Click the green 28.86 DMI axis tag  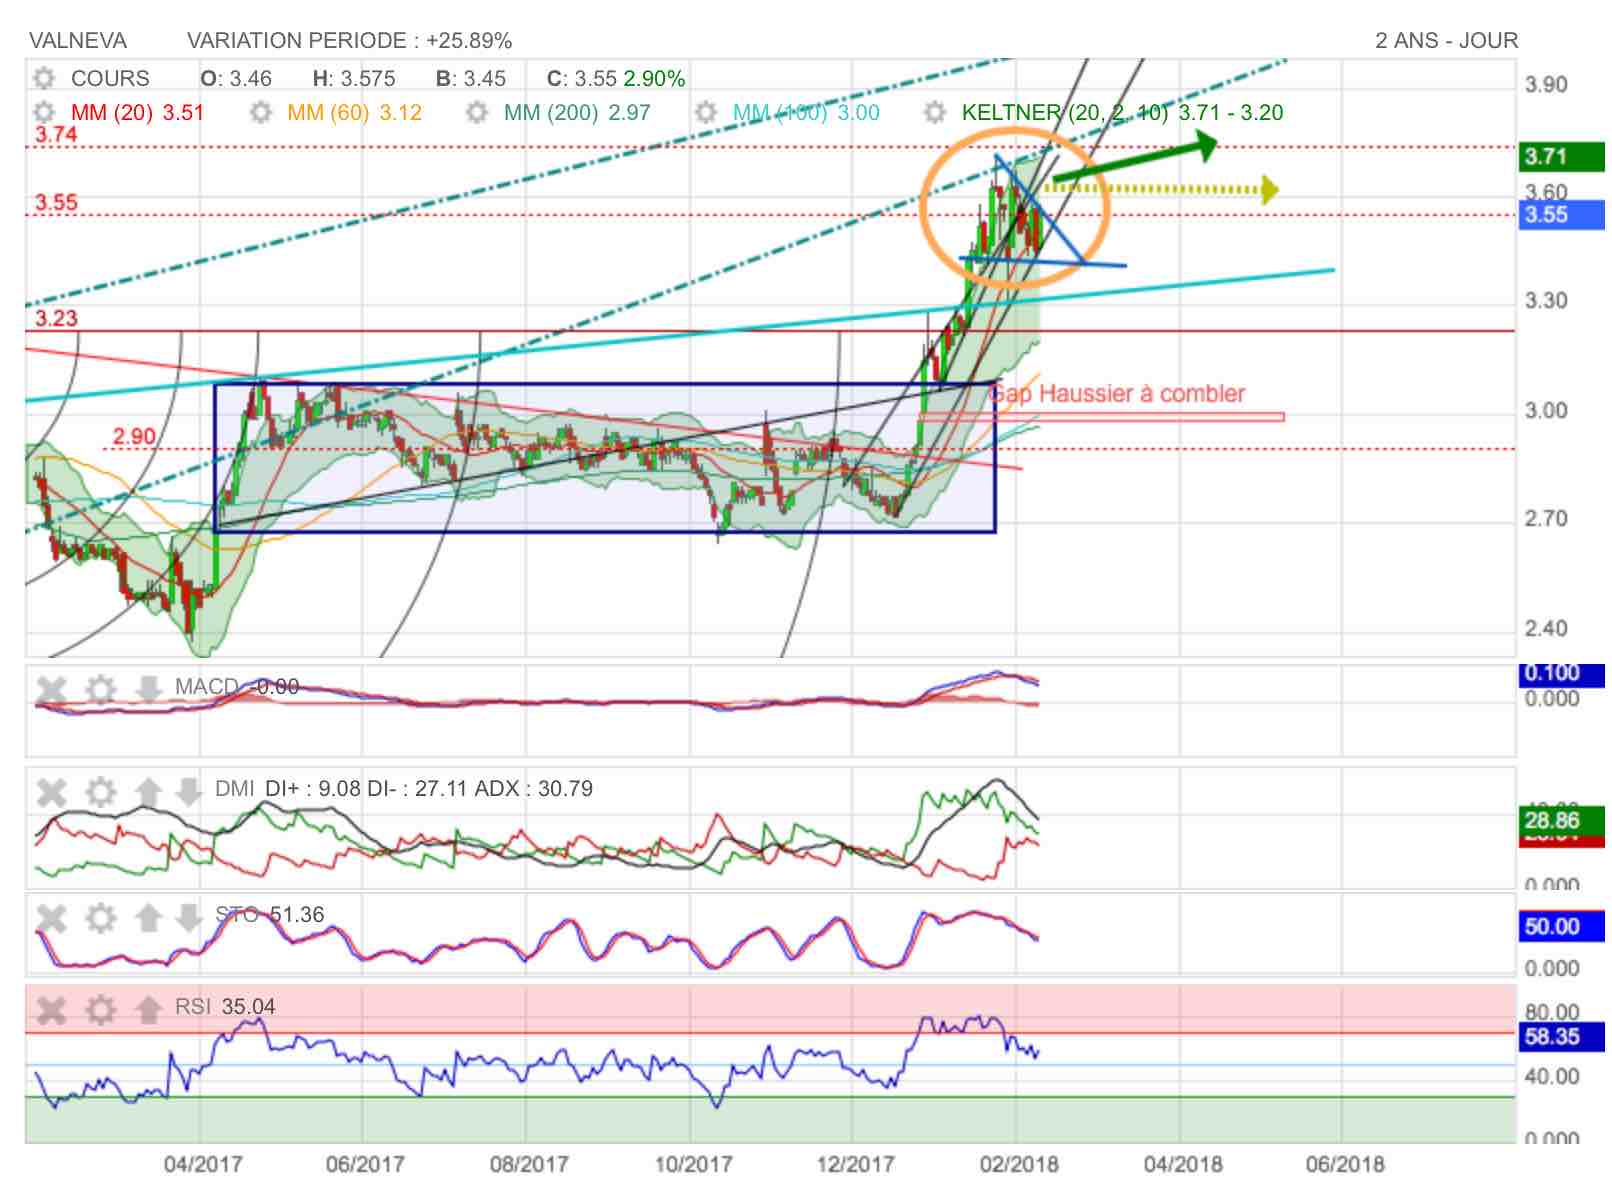click(x=1560, y=822)
